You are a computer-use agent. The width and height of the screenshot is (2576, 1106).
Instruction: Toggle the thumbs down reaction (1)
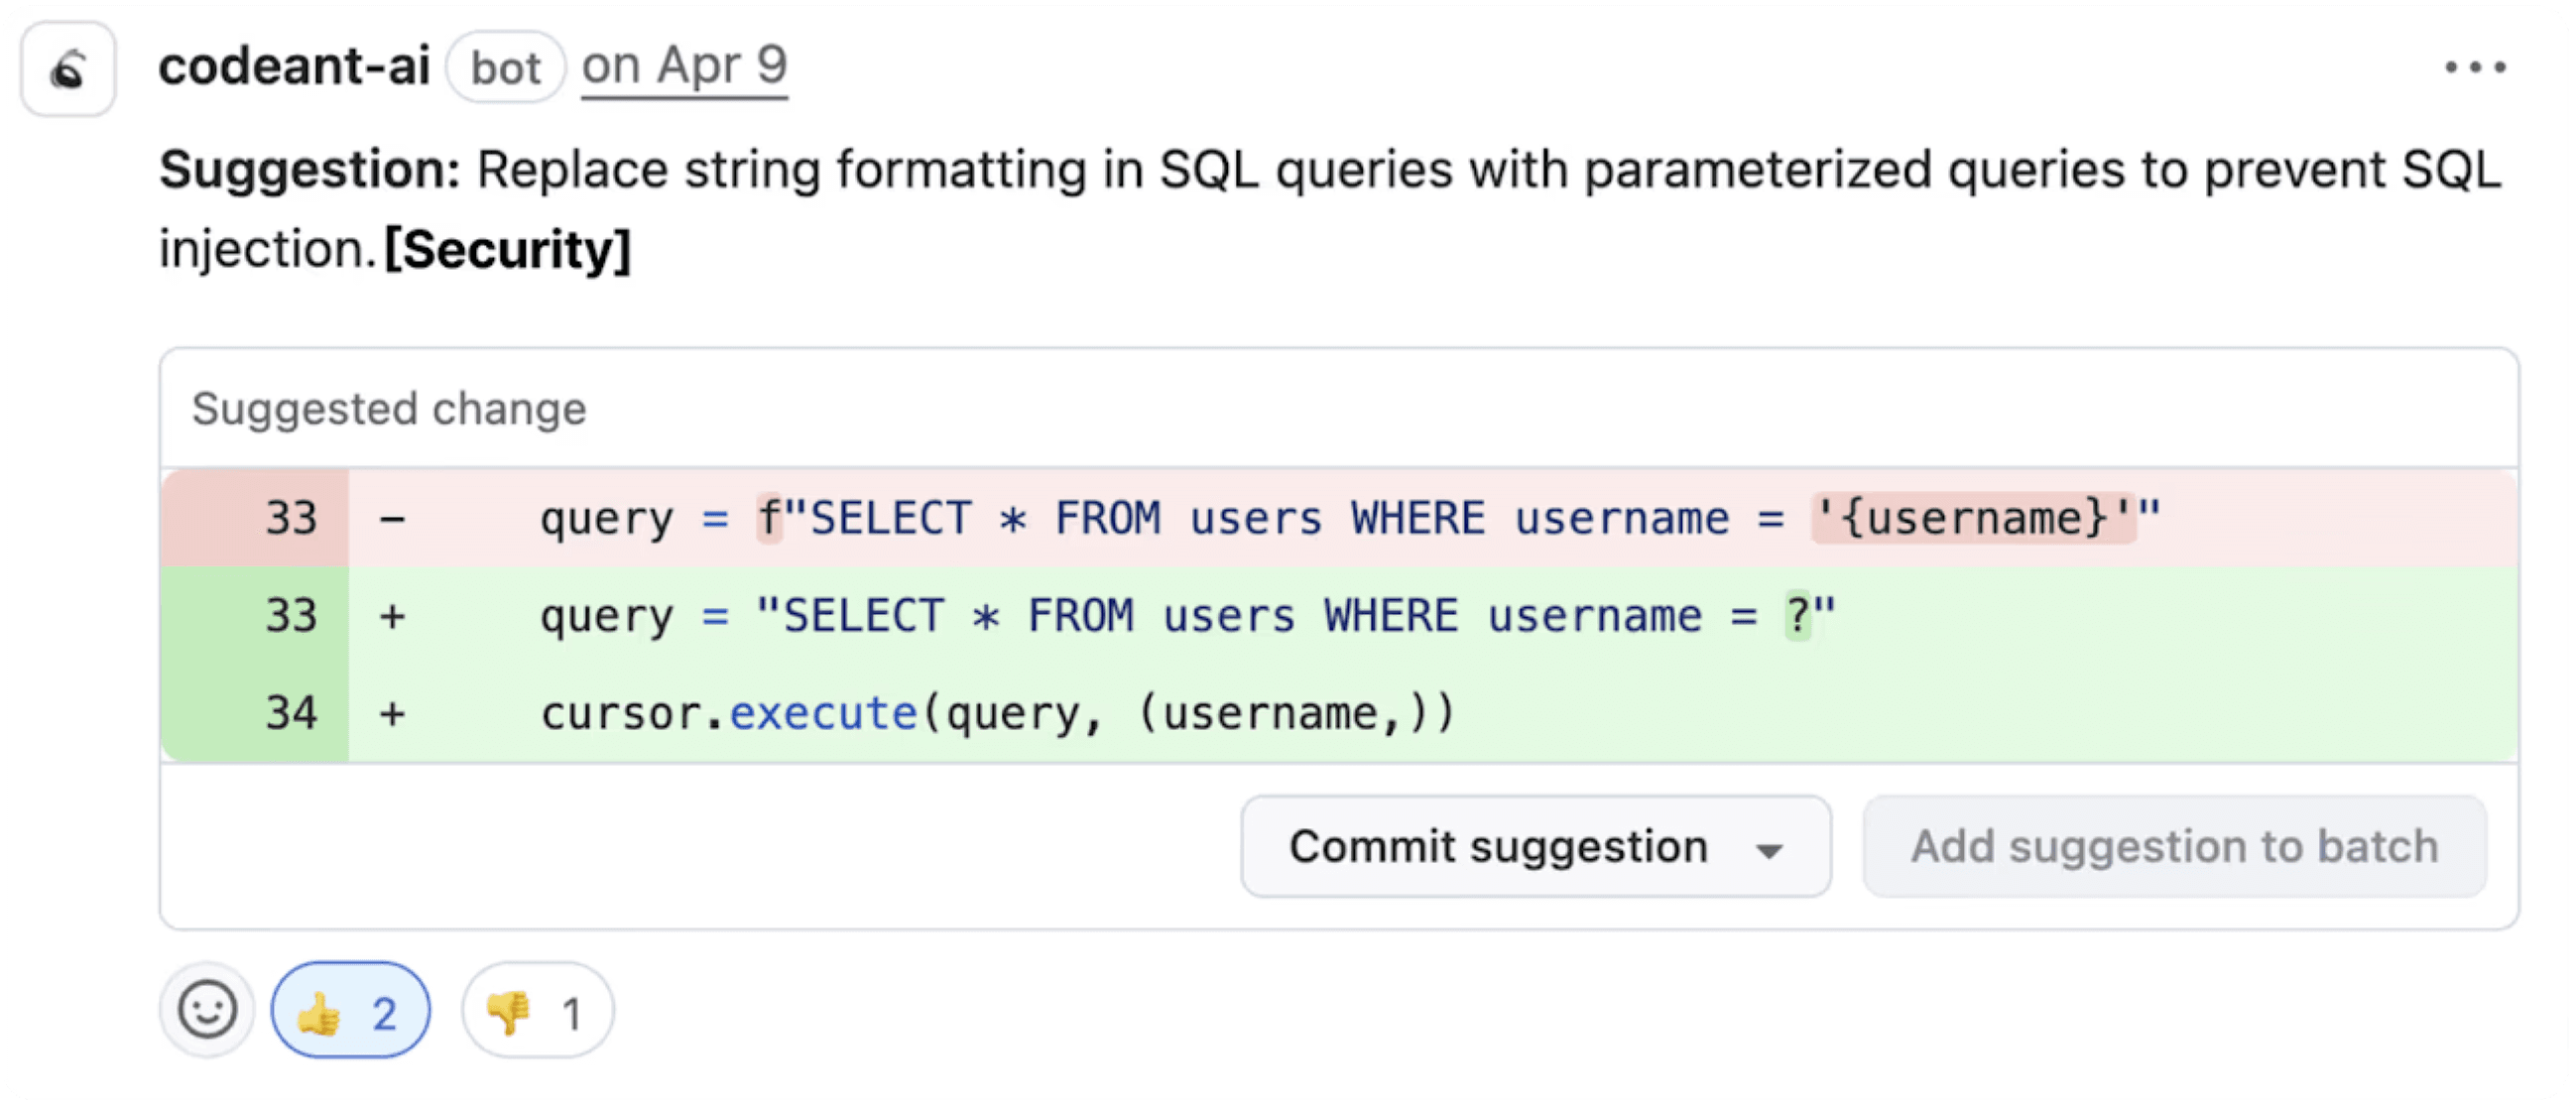[x=538, y=1010]
